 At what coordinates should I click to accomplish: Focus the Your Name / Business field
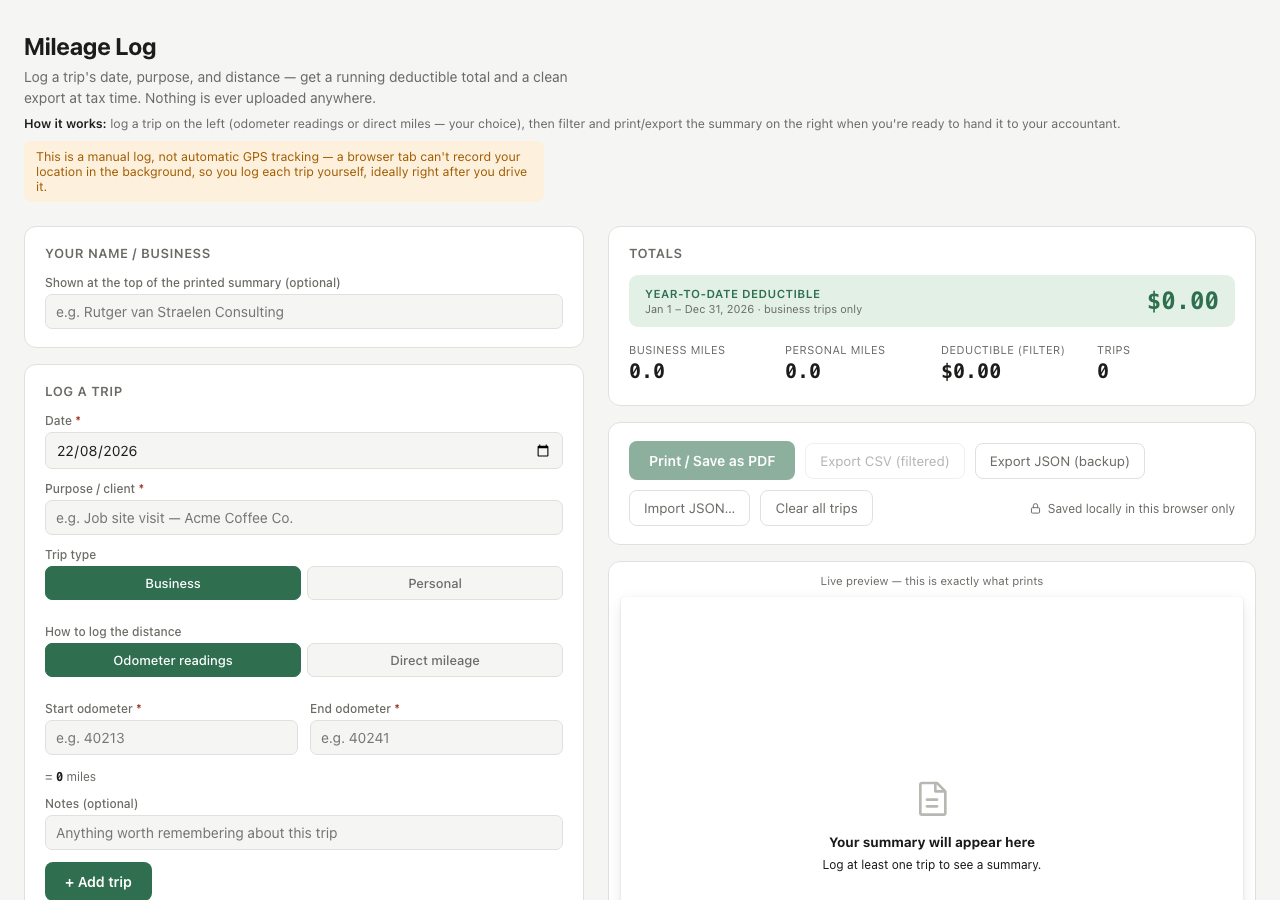304,311
